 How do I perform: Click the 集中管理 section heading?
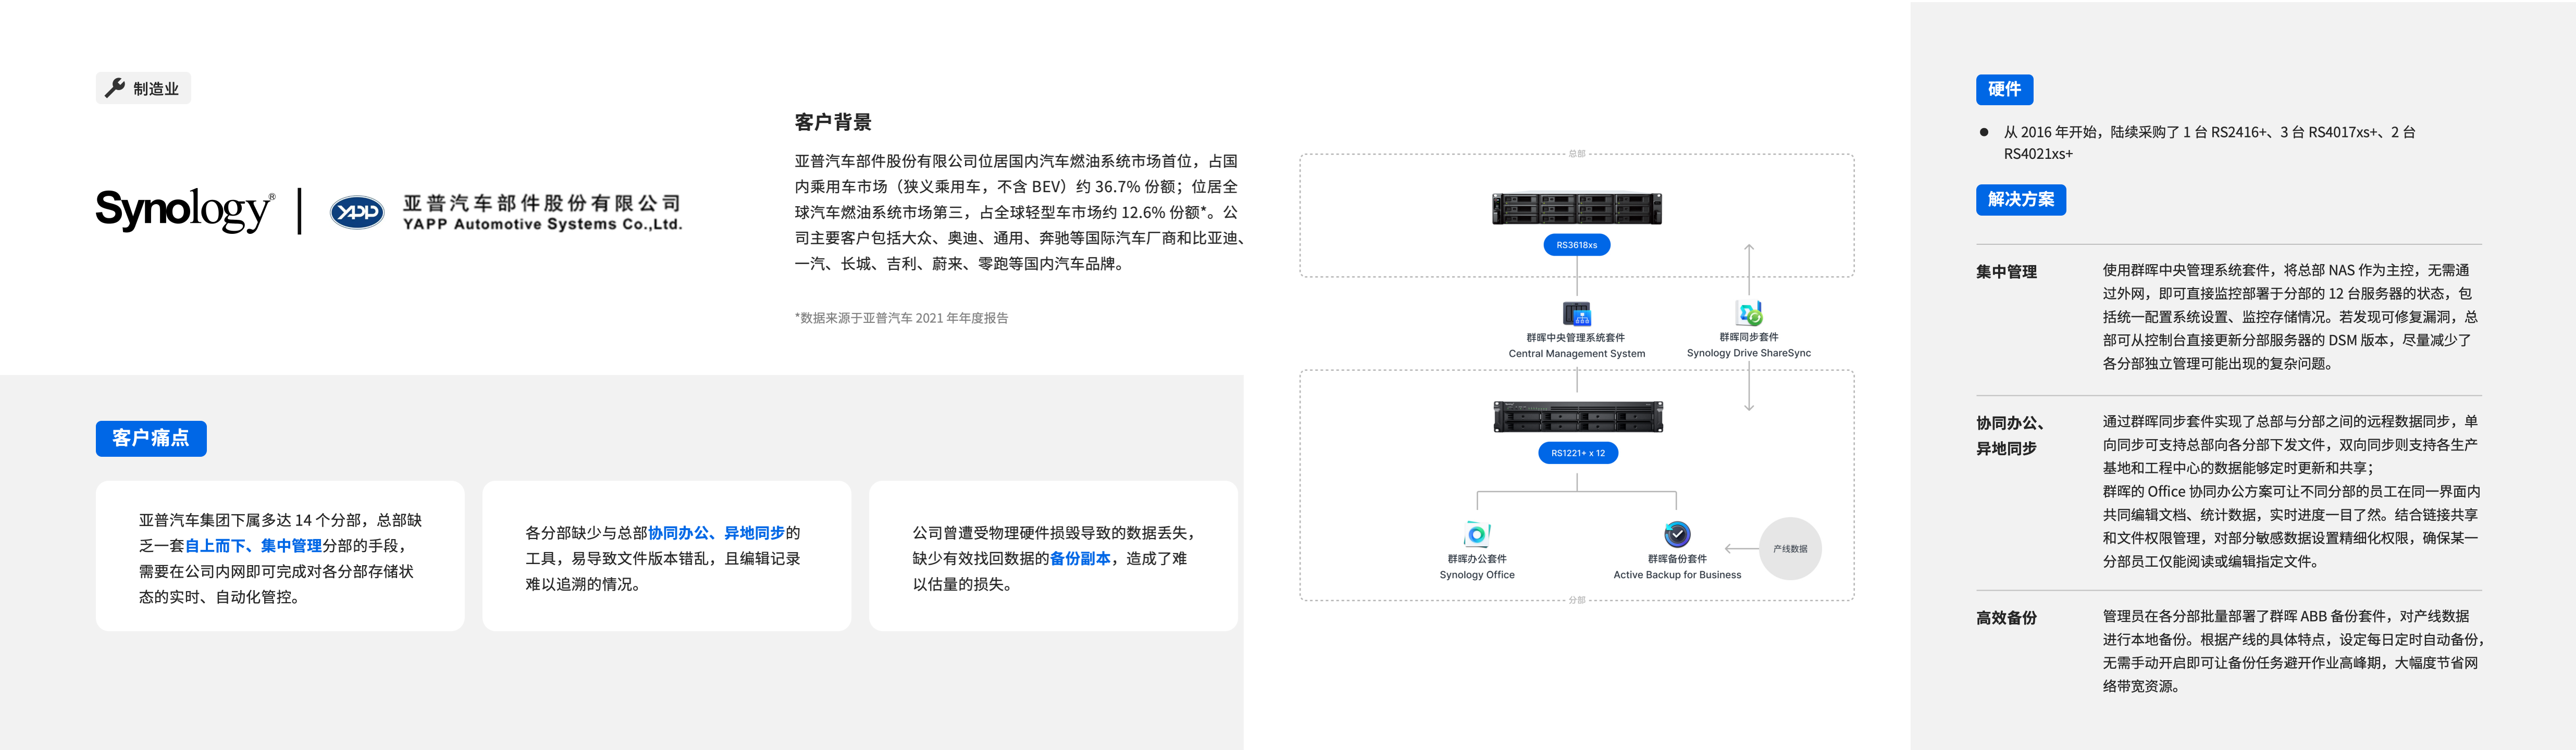click(x=2006, y=272)
